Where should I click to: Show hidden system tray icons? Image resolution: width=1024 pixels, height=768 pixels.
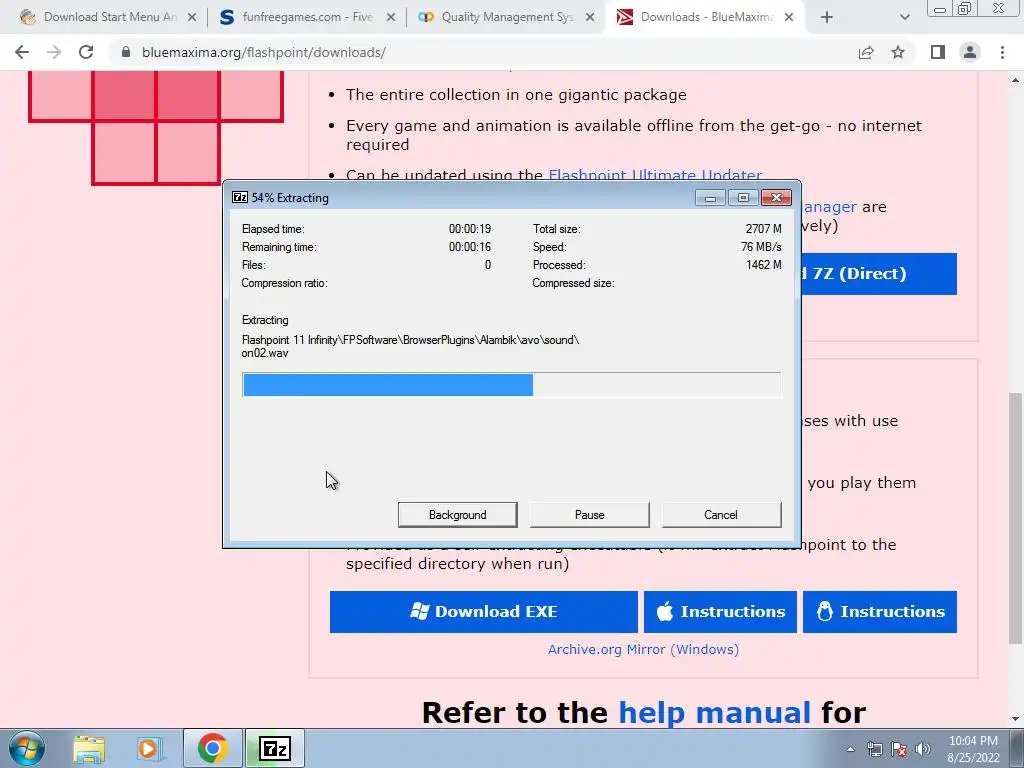click(x=850, y=749)
